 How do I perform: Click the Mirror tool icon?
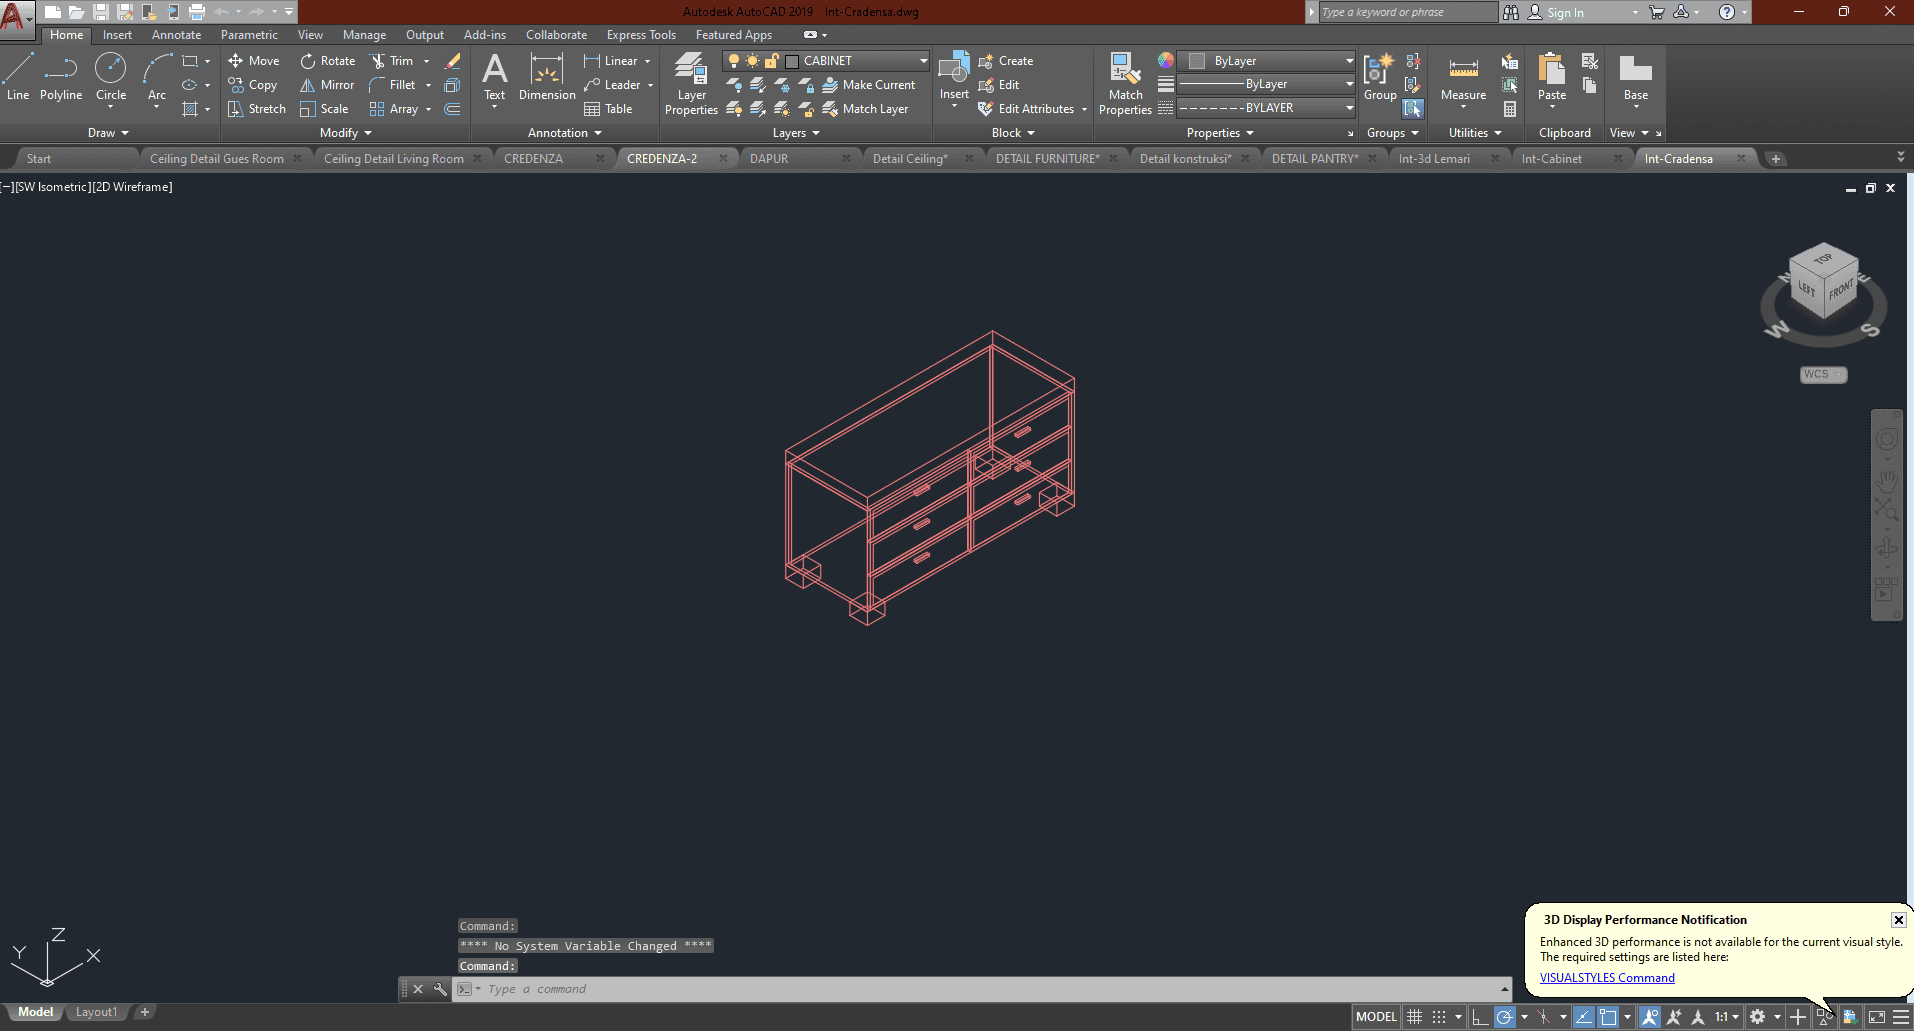point(308,85)
